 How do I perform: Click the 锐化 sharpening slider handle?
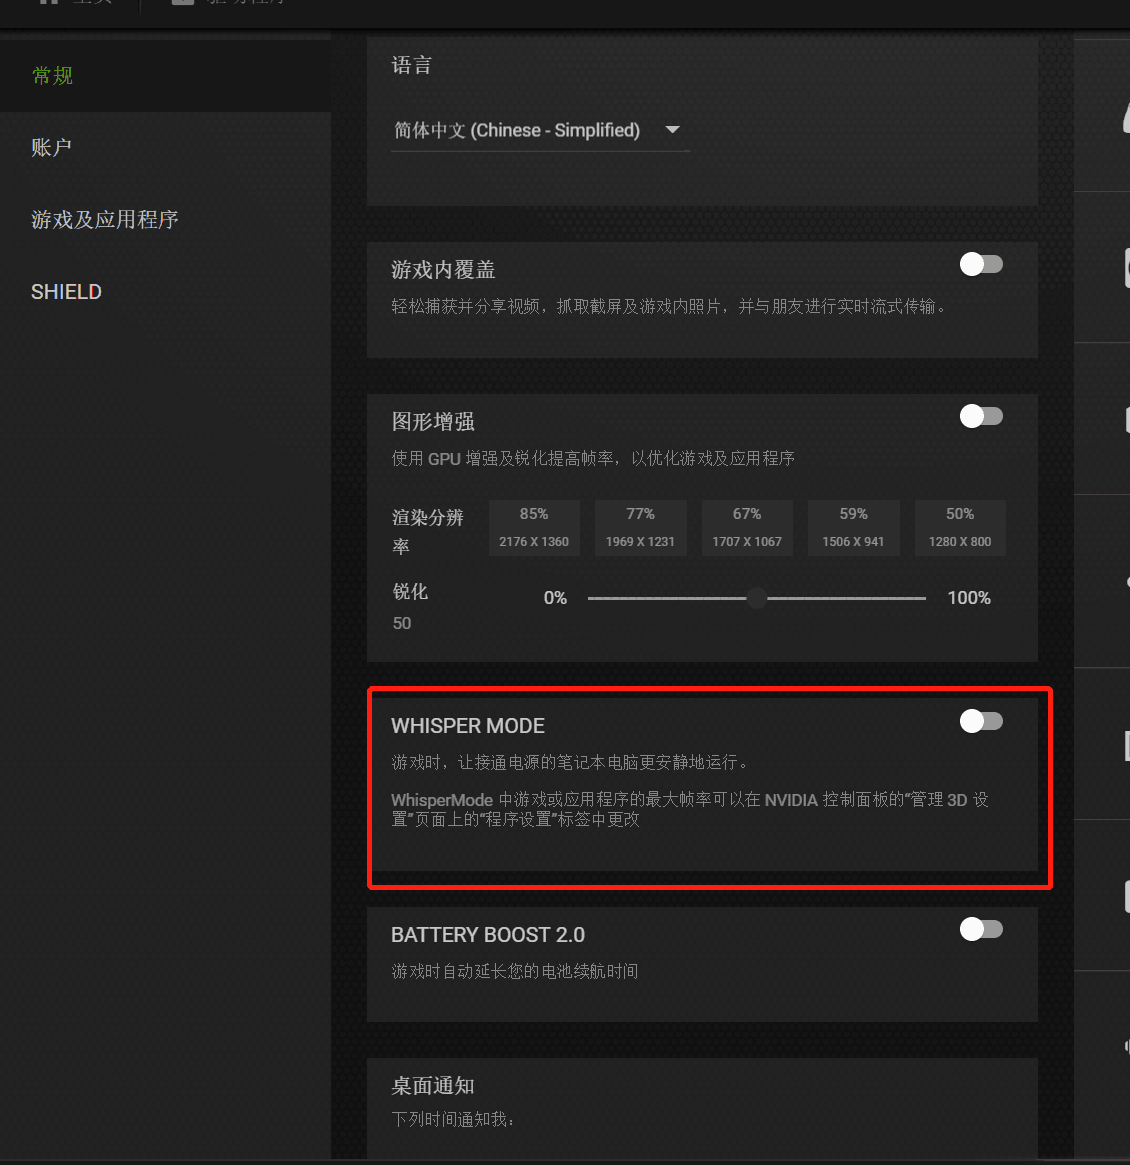(x=757, y=598)
